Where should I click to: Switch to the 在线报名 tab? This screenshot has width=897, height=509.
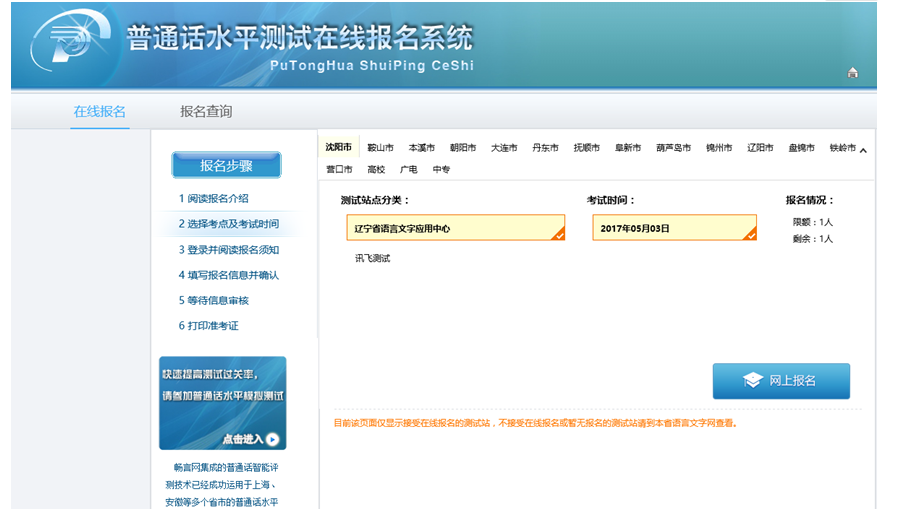tap(99, 111)
